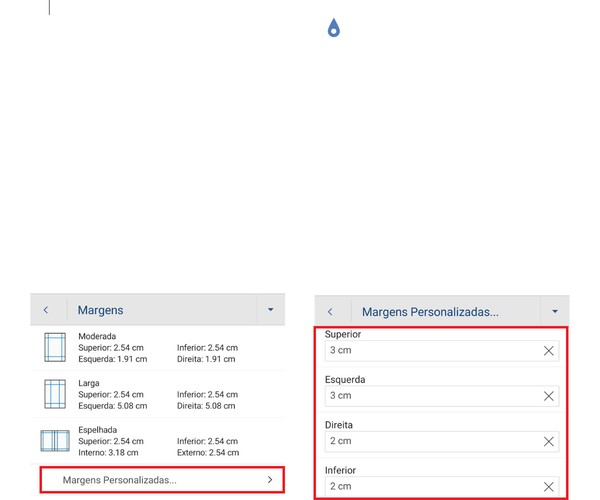Clear the Direita margin value
600x500 pixels.
click(548, 441)
